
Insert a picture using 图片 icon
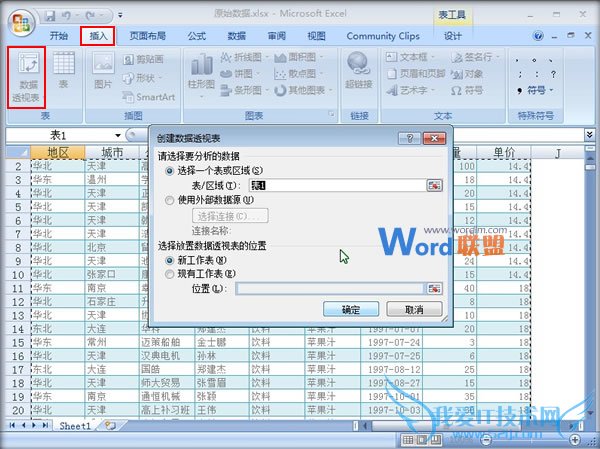point(103,70)
